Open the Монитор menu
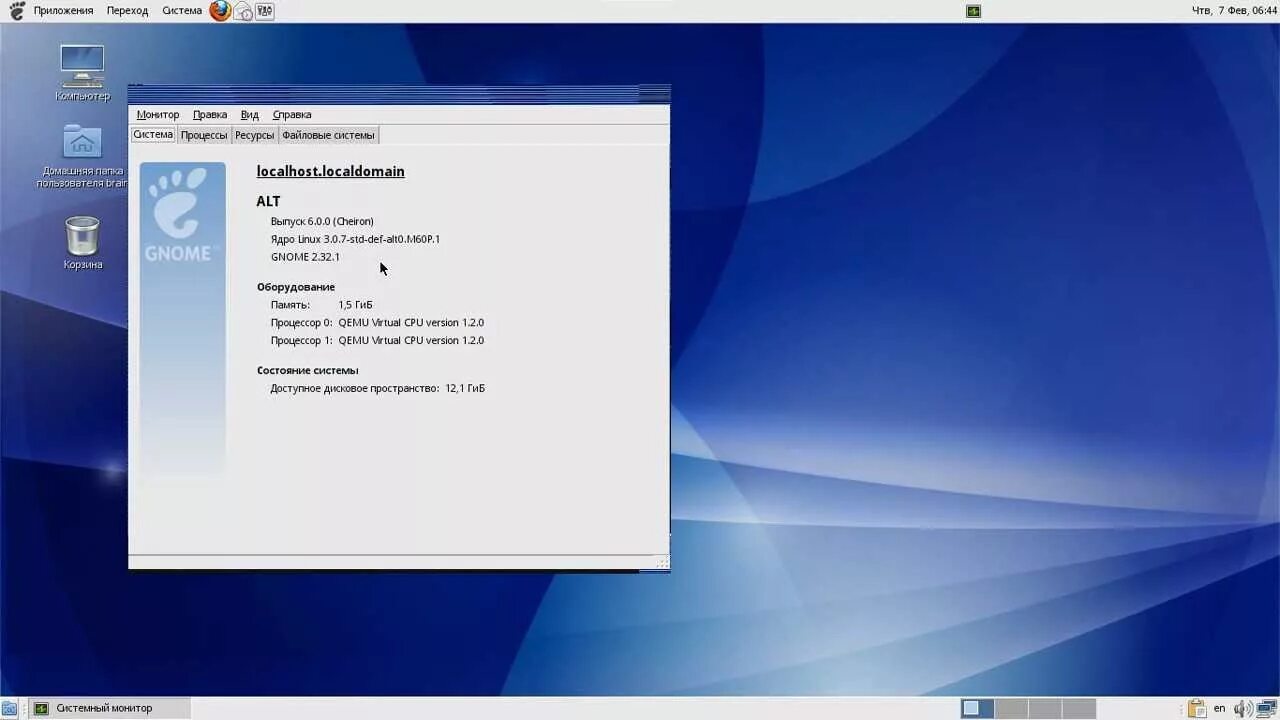The width and height of the screenshot is (1280, 720). point(158,115)
